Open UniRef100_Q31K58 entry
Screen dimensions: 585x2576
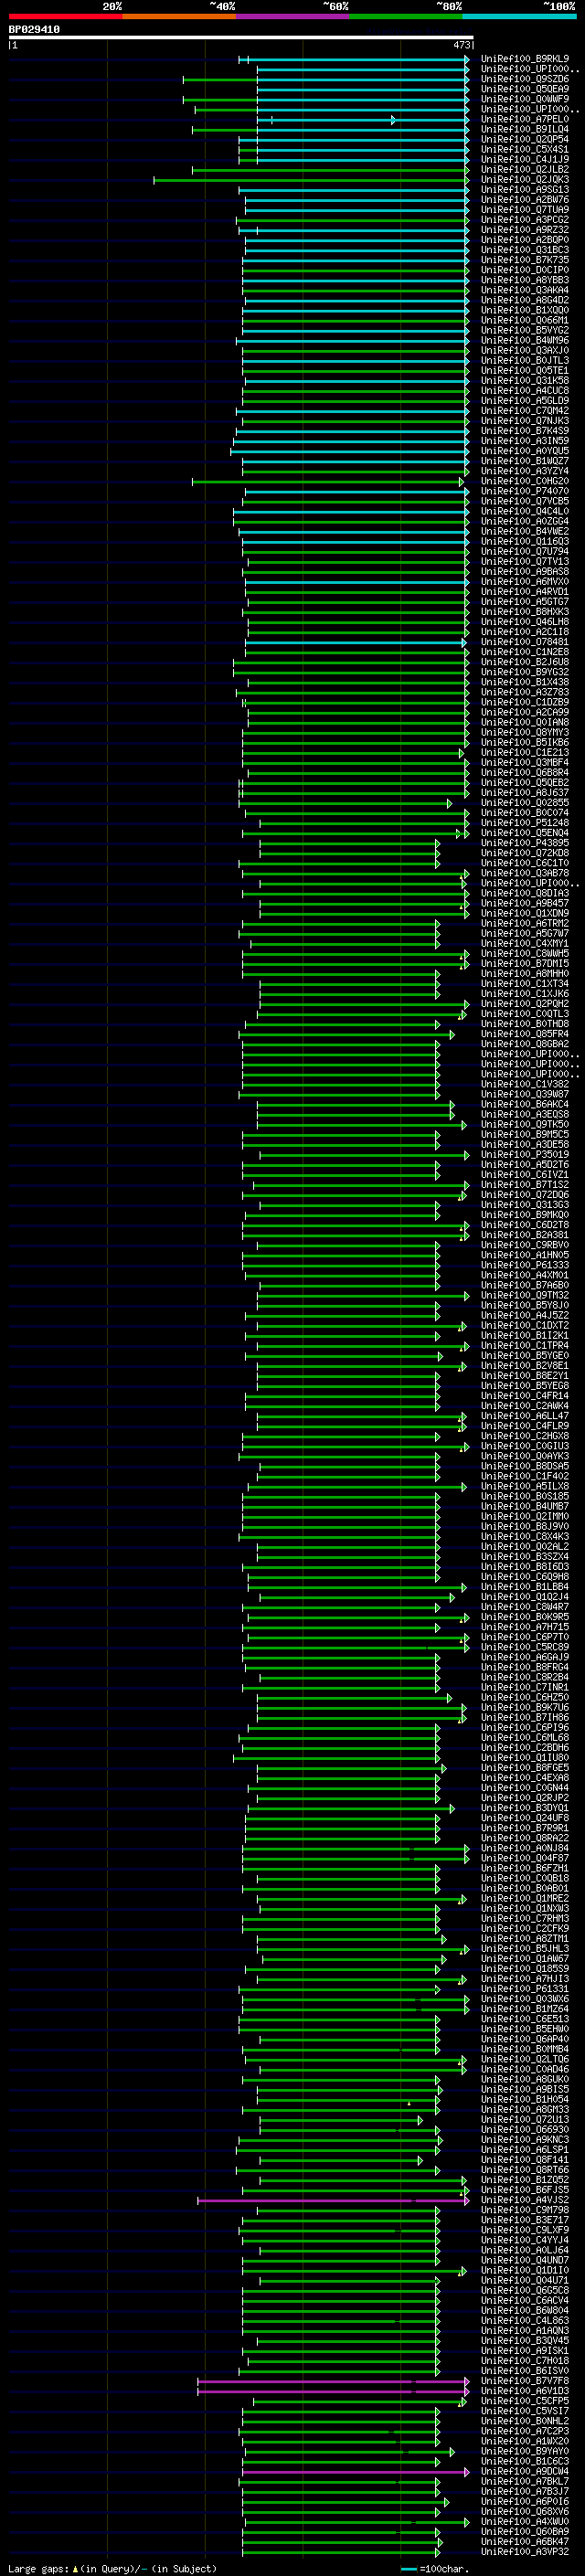(x=524, y=381)
